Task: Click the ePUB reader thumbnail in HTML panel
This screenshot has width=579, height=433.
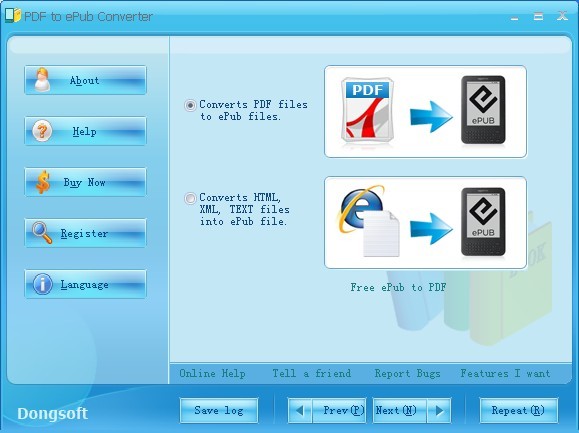Action: pyautogui.click(x=483, y=222)
